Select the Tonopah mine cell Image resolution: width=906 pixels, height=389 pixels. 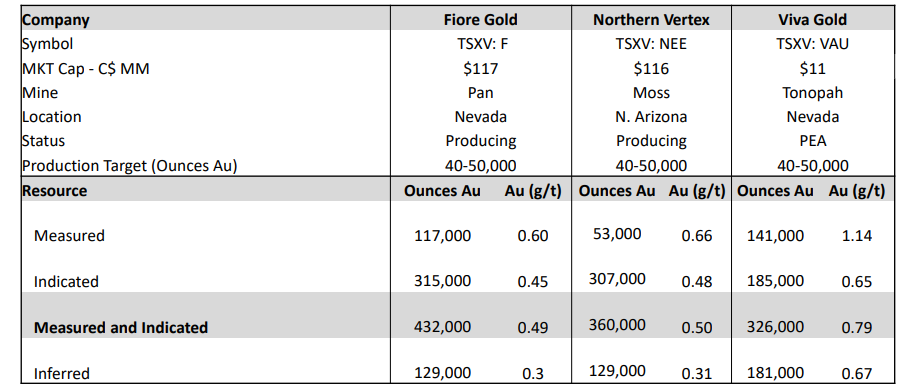tap(812, 93)
